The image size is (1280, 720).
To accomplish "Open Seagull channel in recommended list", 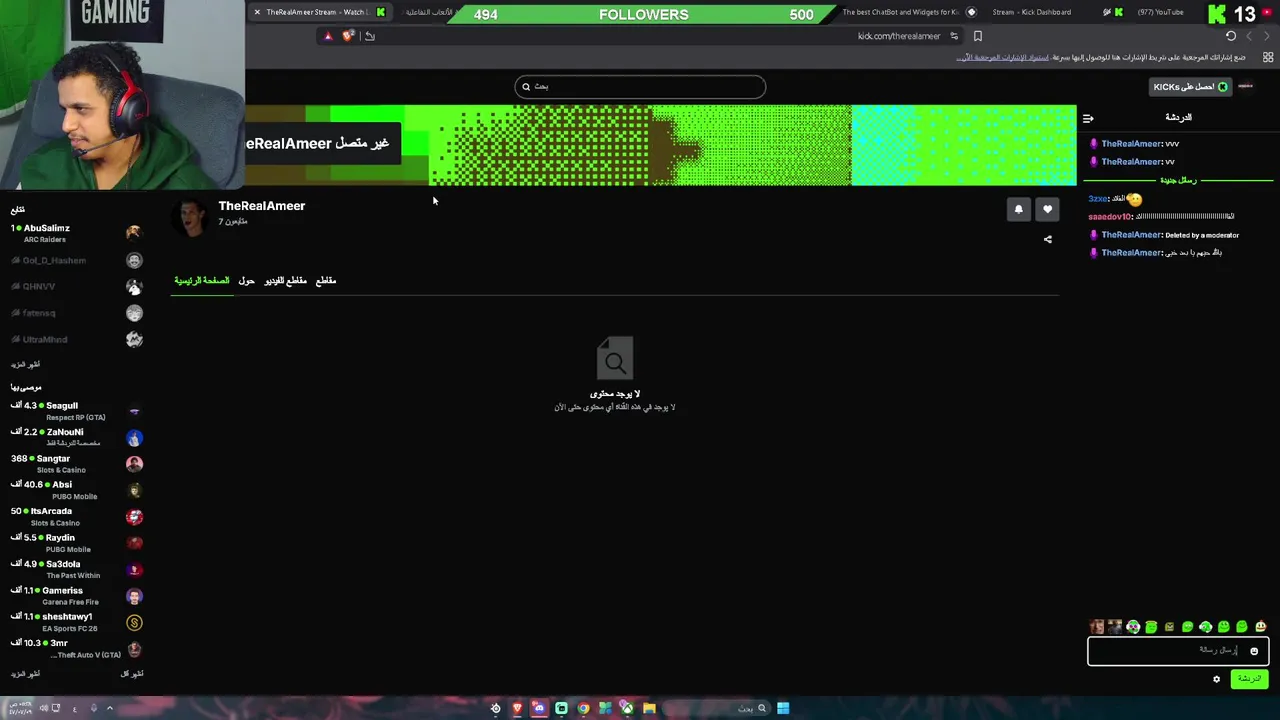I will (x=77, y=411).
